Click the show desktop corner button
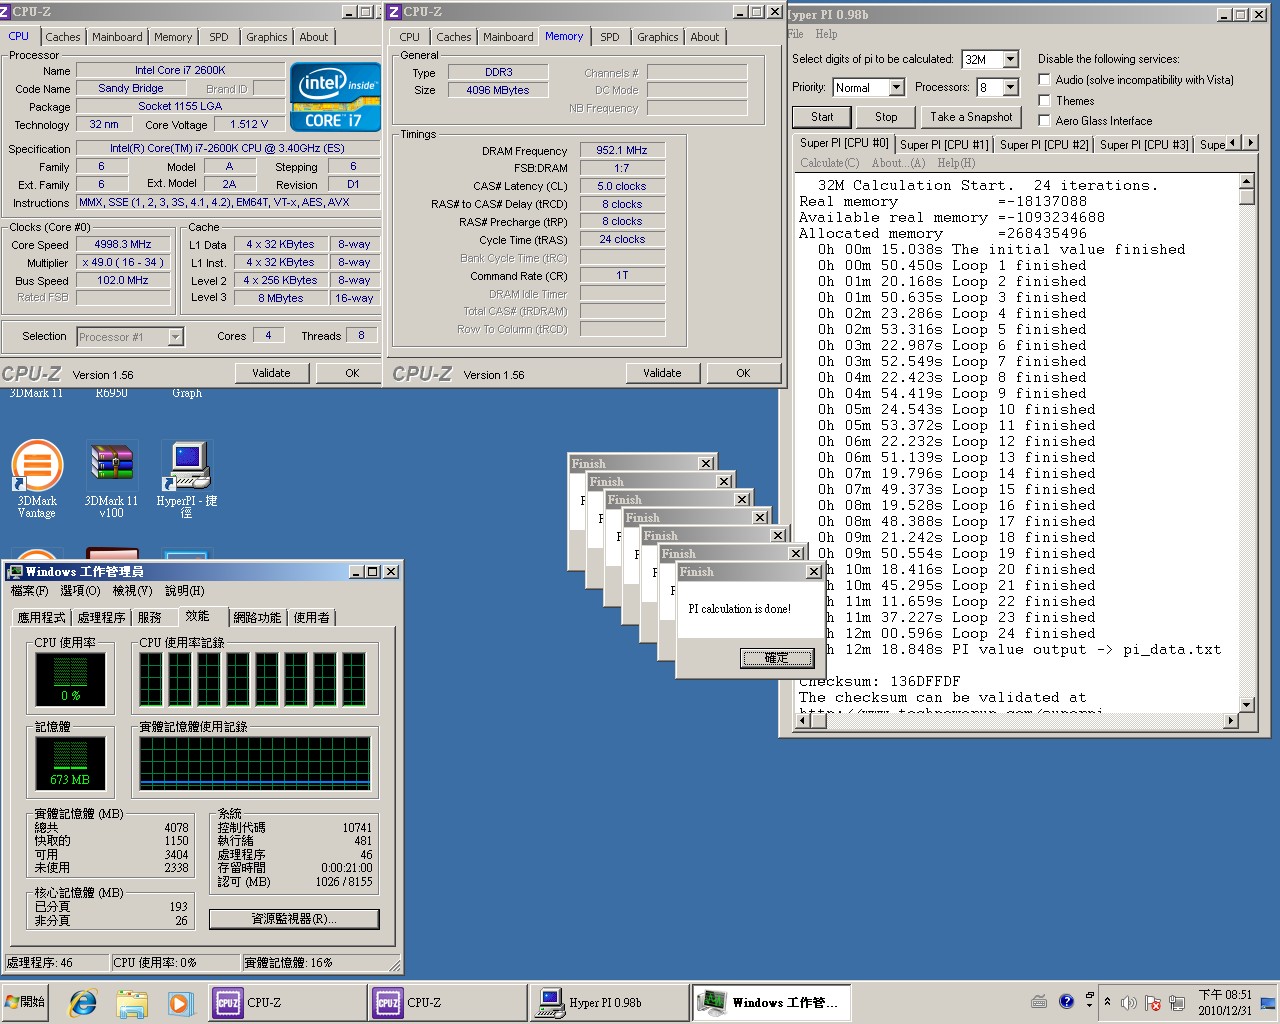 point(1268,1002)
